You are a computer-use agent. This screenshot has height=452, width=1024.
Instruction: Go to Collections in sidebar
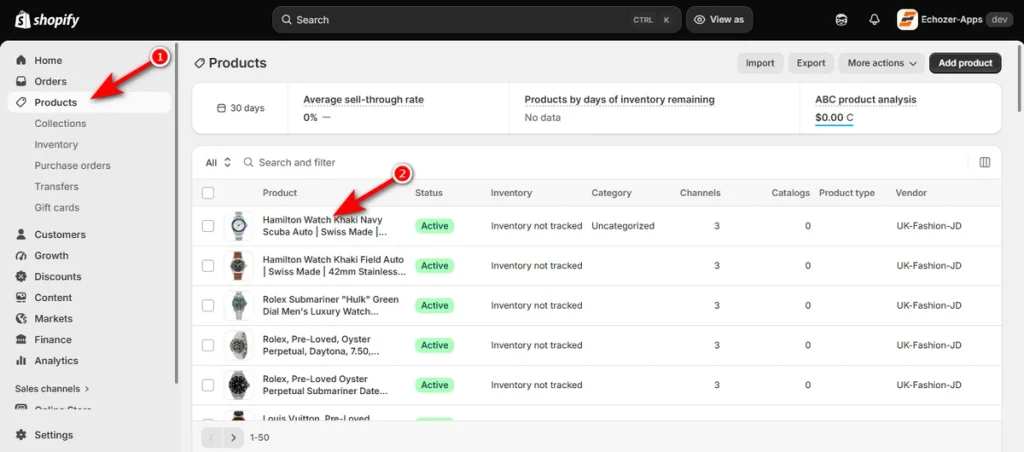pyautogui.click(x=60, y=123)
